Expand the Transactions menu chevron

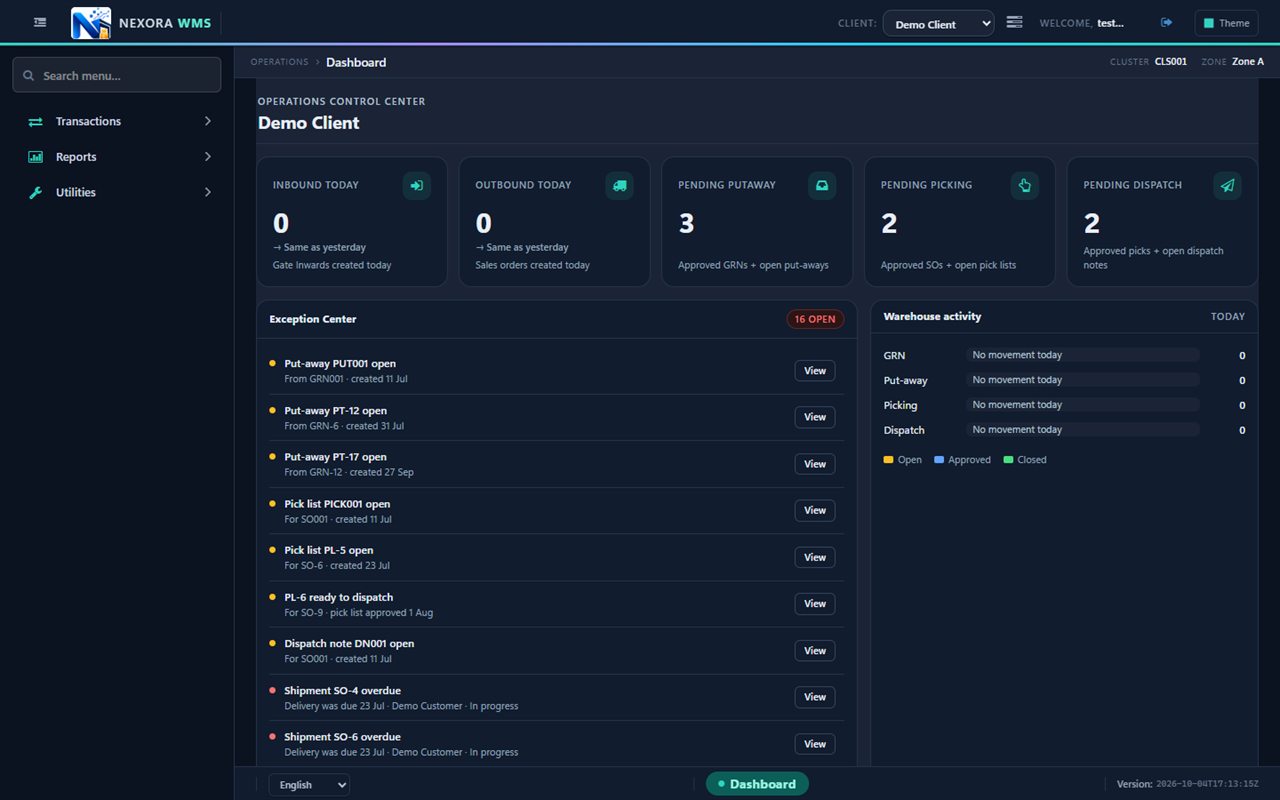tap(208, 121)
